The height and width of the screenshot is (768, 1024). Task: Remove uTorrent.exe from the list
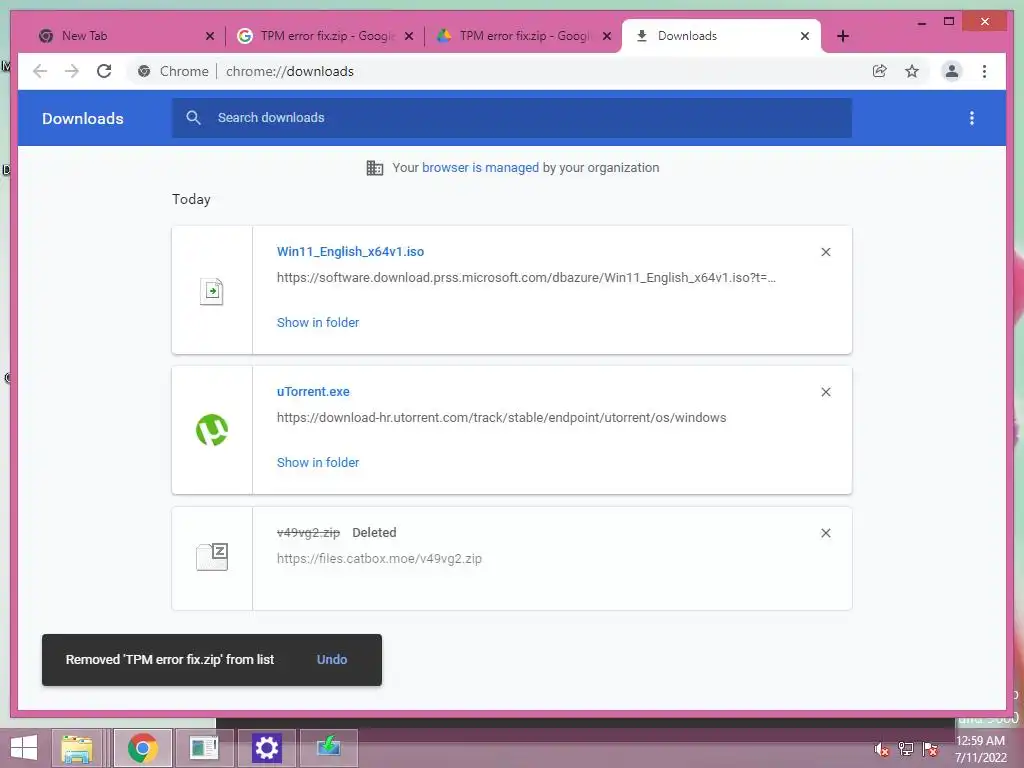click(x=825, y=392)
